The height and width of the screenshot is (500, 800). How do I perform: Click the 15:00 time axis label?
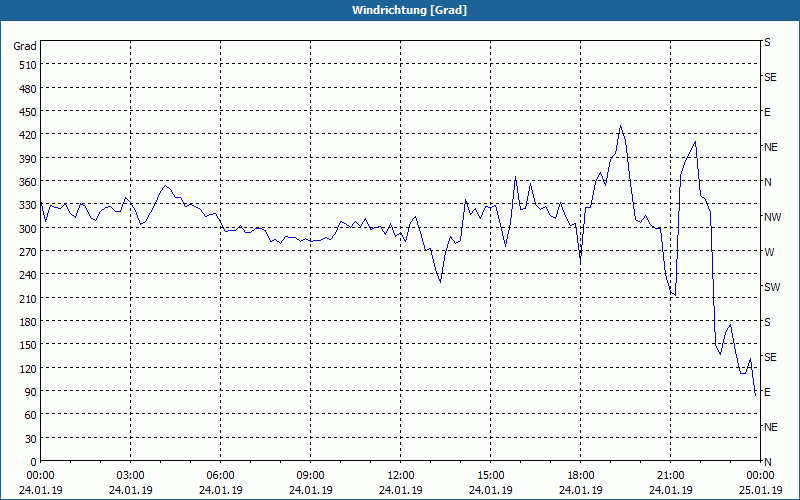[490, 476]
